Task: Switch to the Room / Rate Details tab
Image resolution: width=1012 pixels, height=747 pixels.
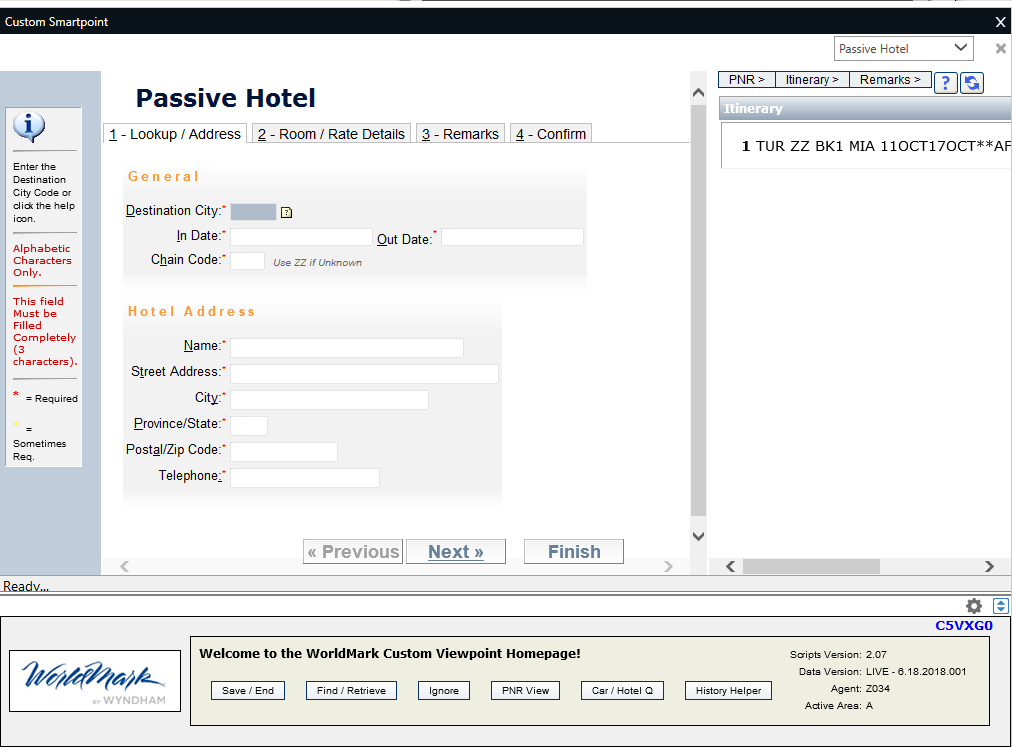Action: click(x=330, y=133)
